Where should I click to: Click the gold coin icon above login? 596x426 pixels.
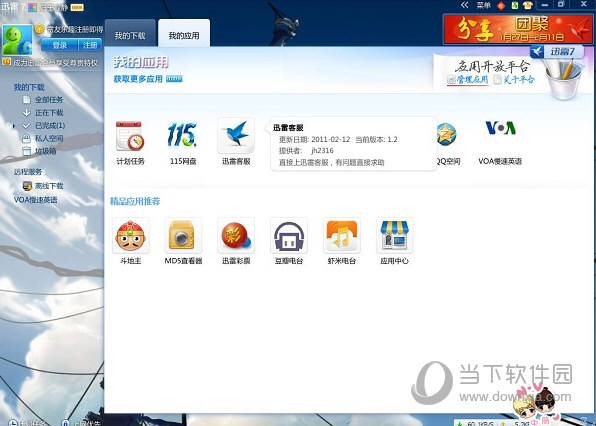point(39,29)
